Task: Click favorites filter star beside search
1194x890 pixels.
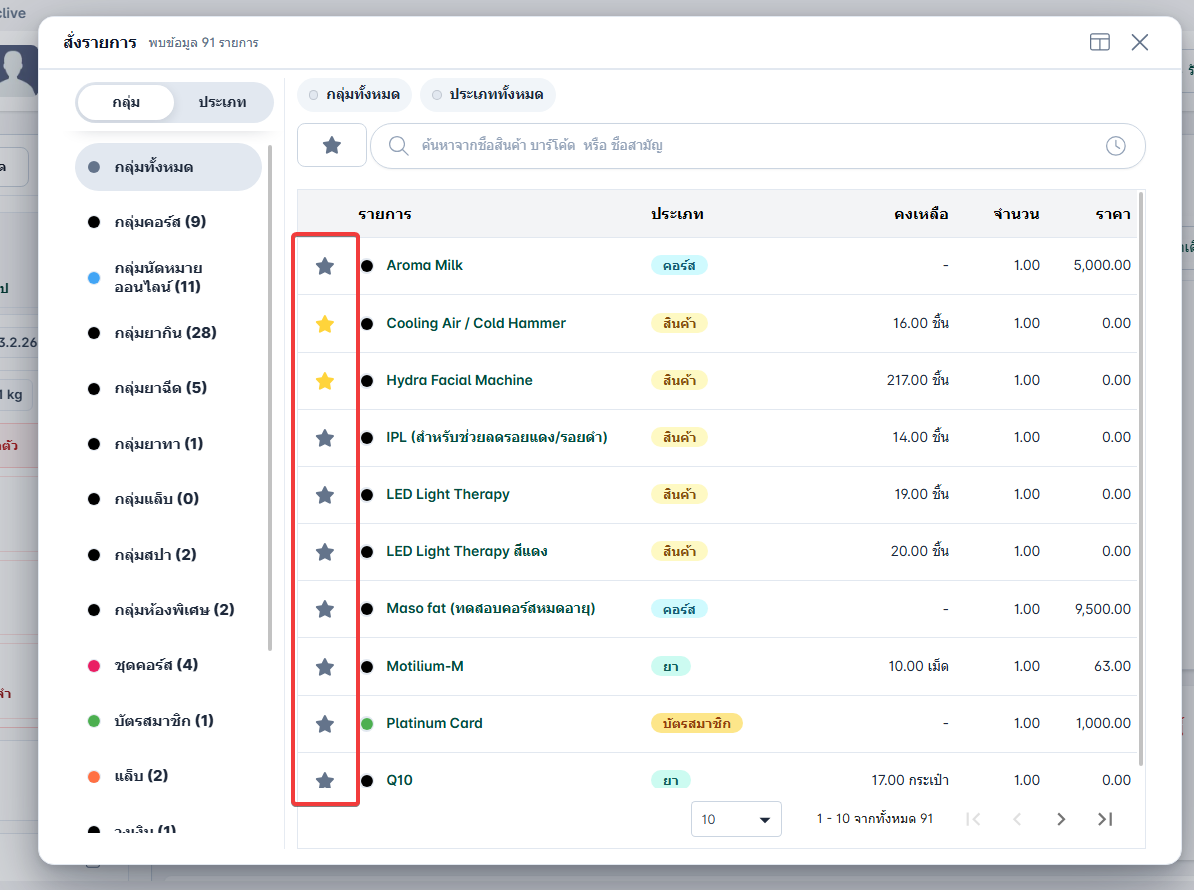Action: (332, 145)
